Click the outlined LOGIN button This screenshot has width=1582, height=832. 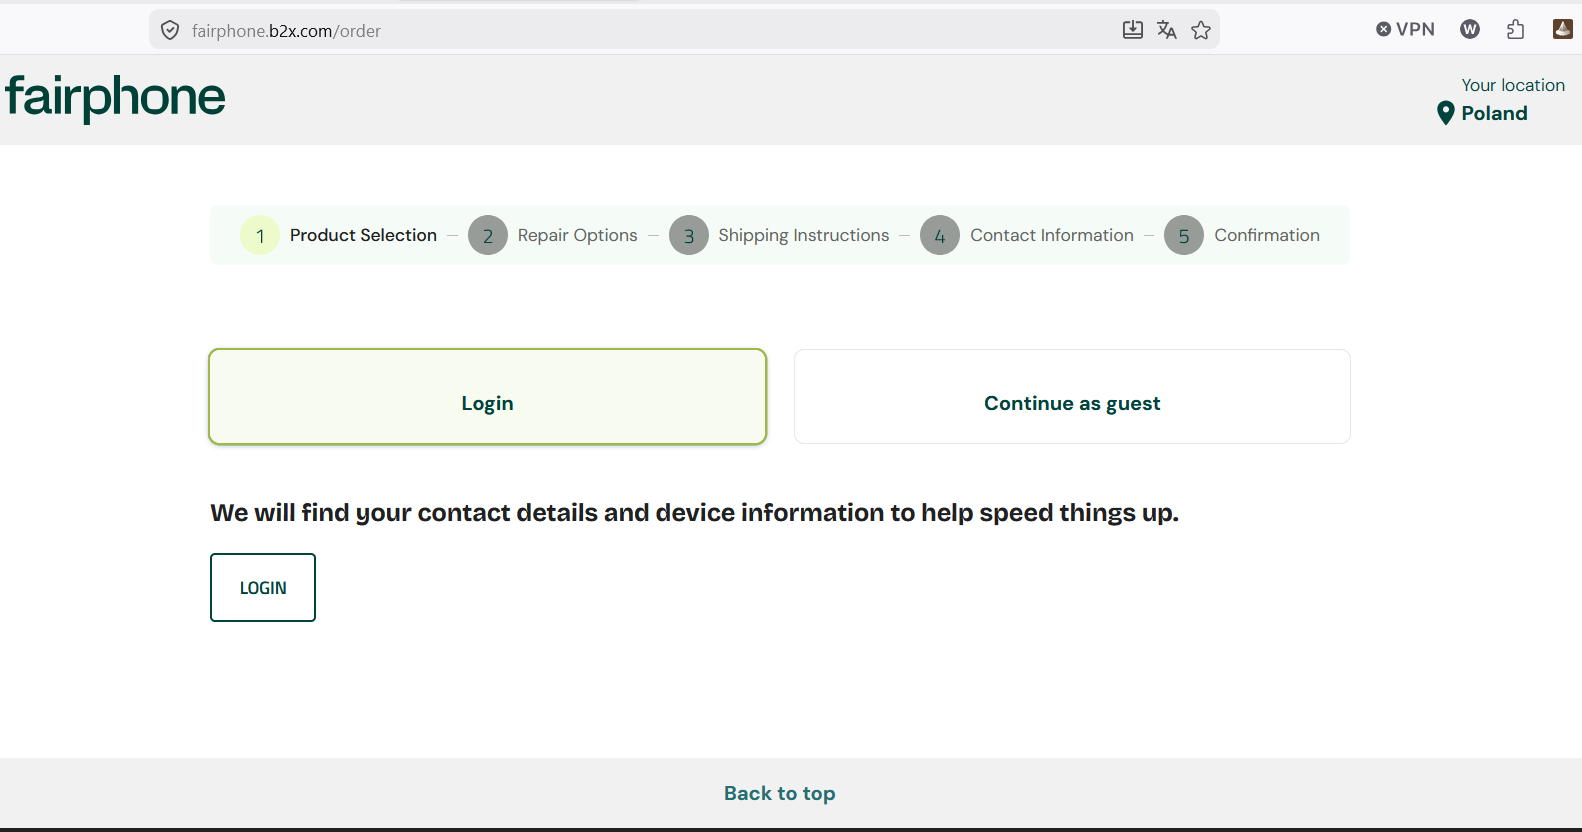[x=263, y=587]
